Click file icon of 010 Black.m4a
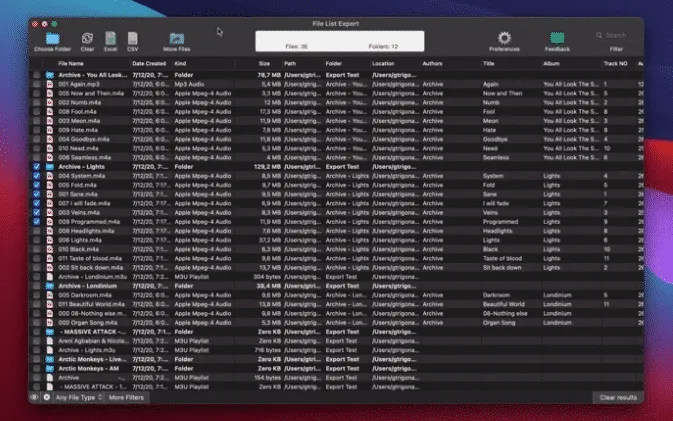Screen dimensions: 673x421 (50, 249)
